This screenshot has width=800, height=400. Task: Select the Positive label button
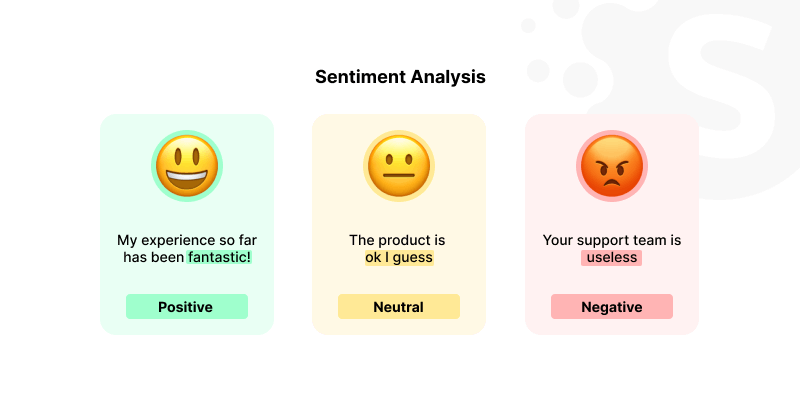point(187,307)
